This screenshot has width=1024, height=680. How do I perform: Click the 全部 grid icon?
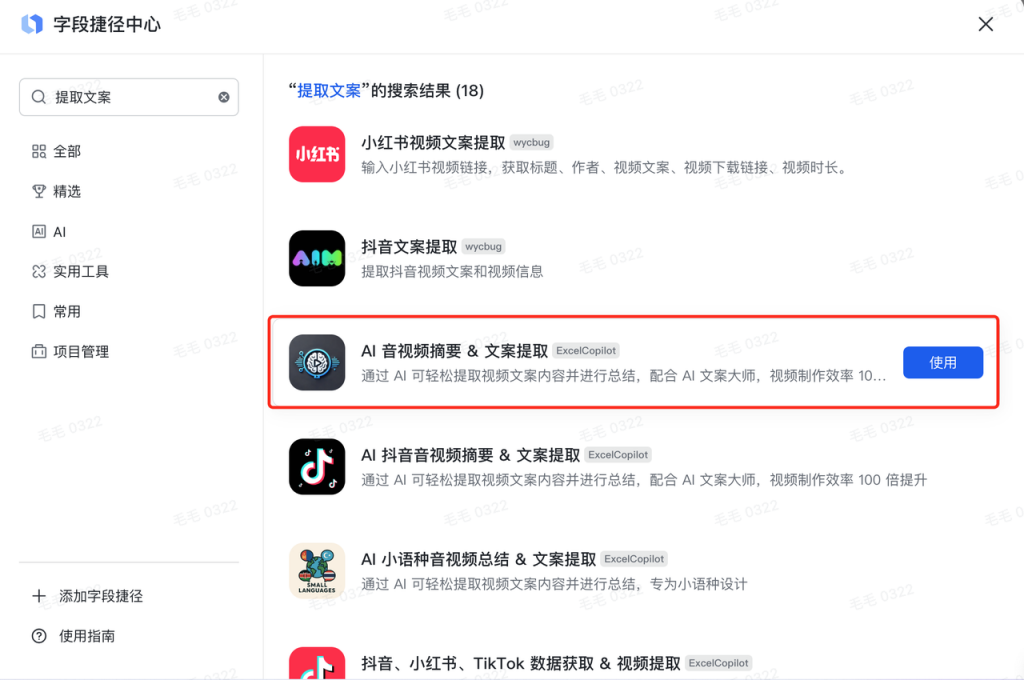coord(39,152)
